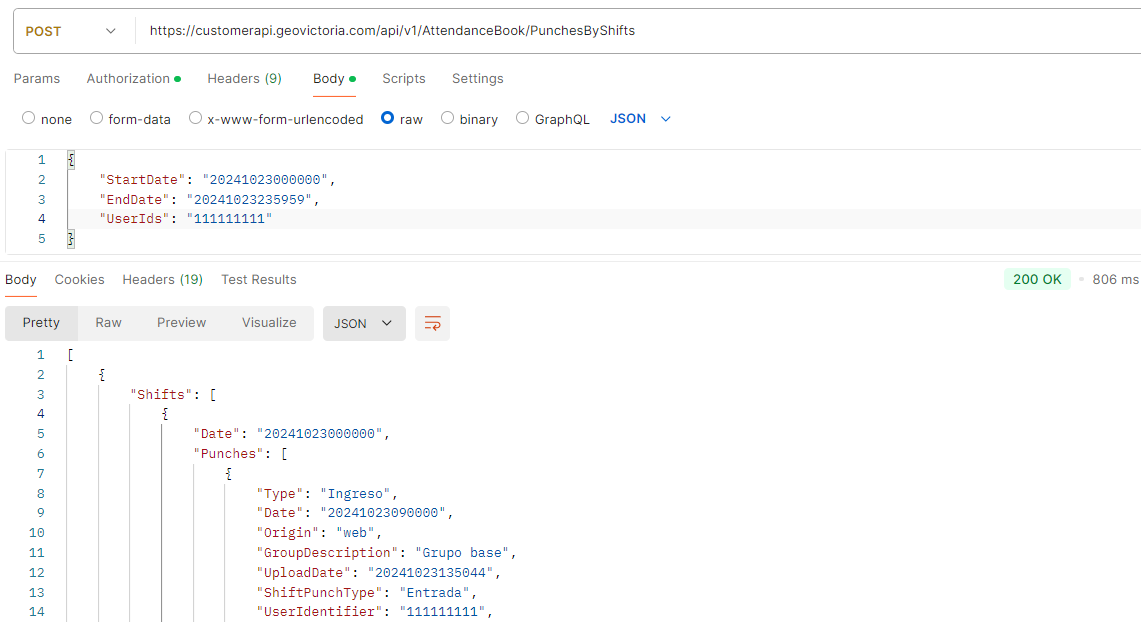Select the form-data radio option

coord(97,118)
